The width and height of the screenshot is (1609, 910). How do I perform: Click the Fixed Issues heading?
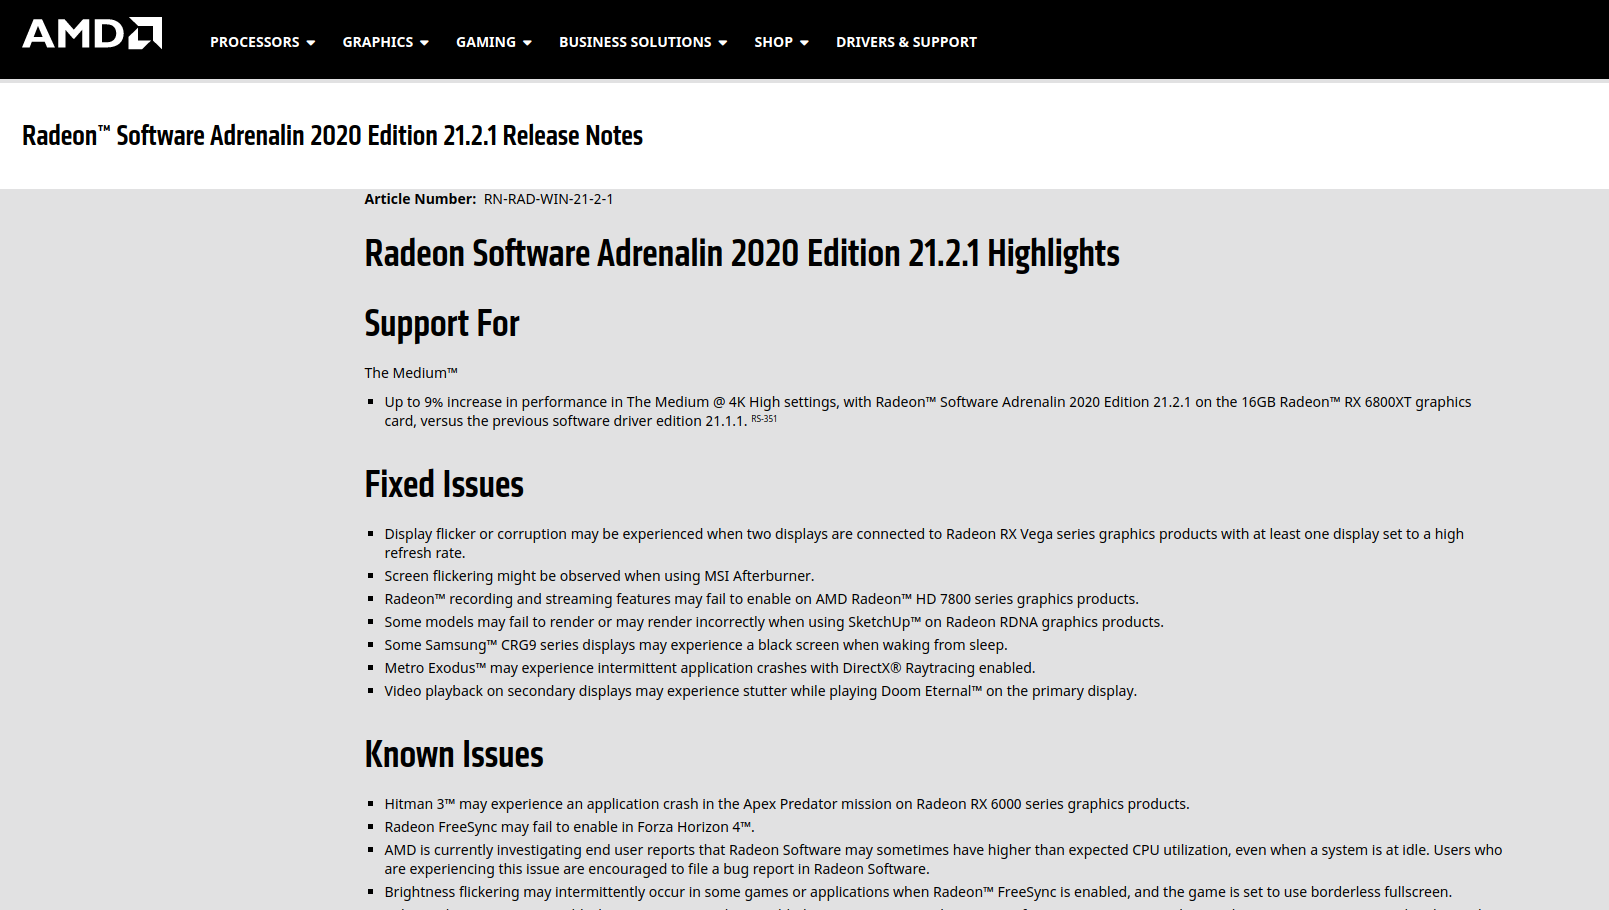[444, 484]
